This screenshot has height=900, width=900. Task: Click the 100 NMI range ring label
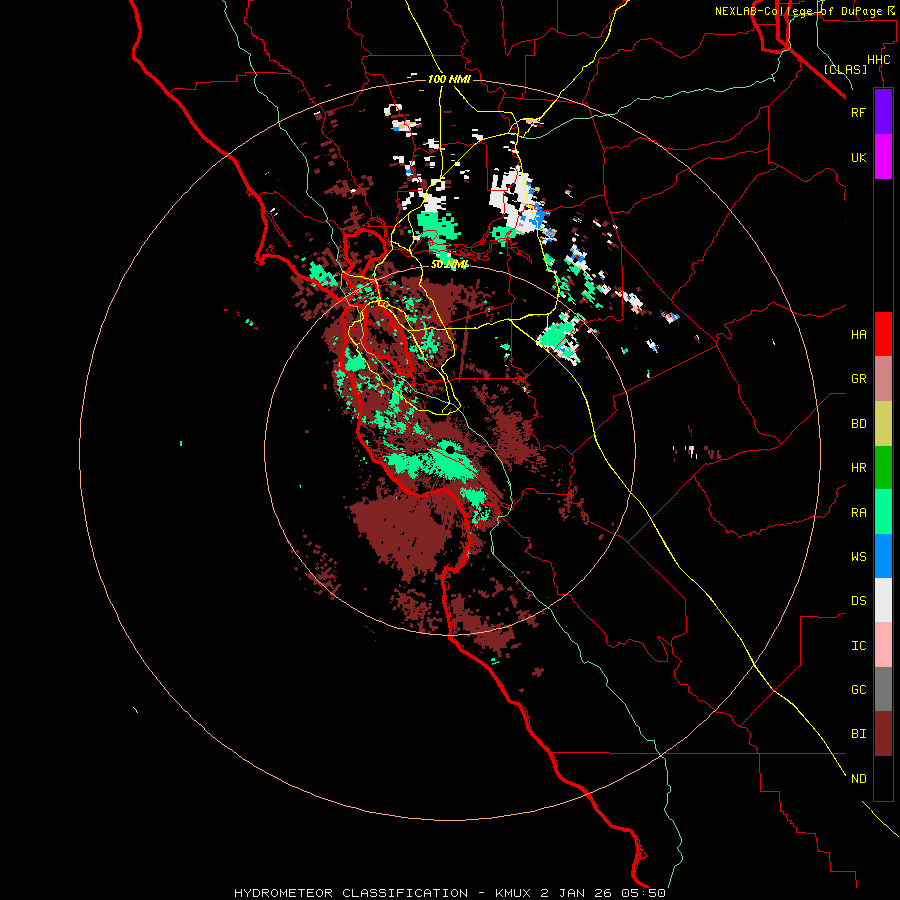tap(449, 79)
